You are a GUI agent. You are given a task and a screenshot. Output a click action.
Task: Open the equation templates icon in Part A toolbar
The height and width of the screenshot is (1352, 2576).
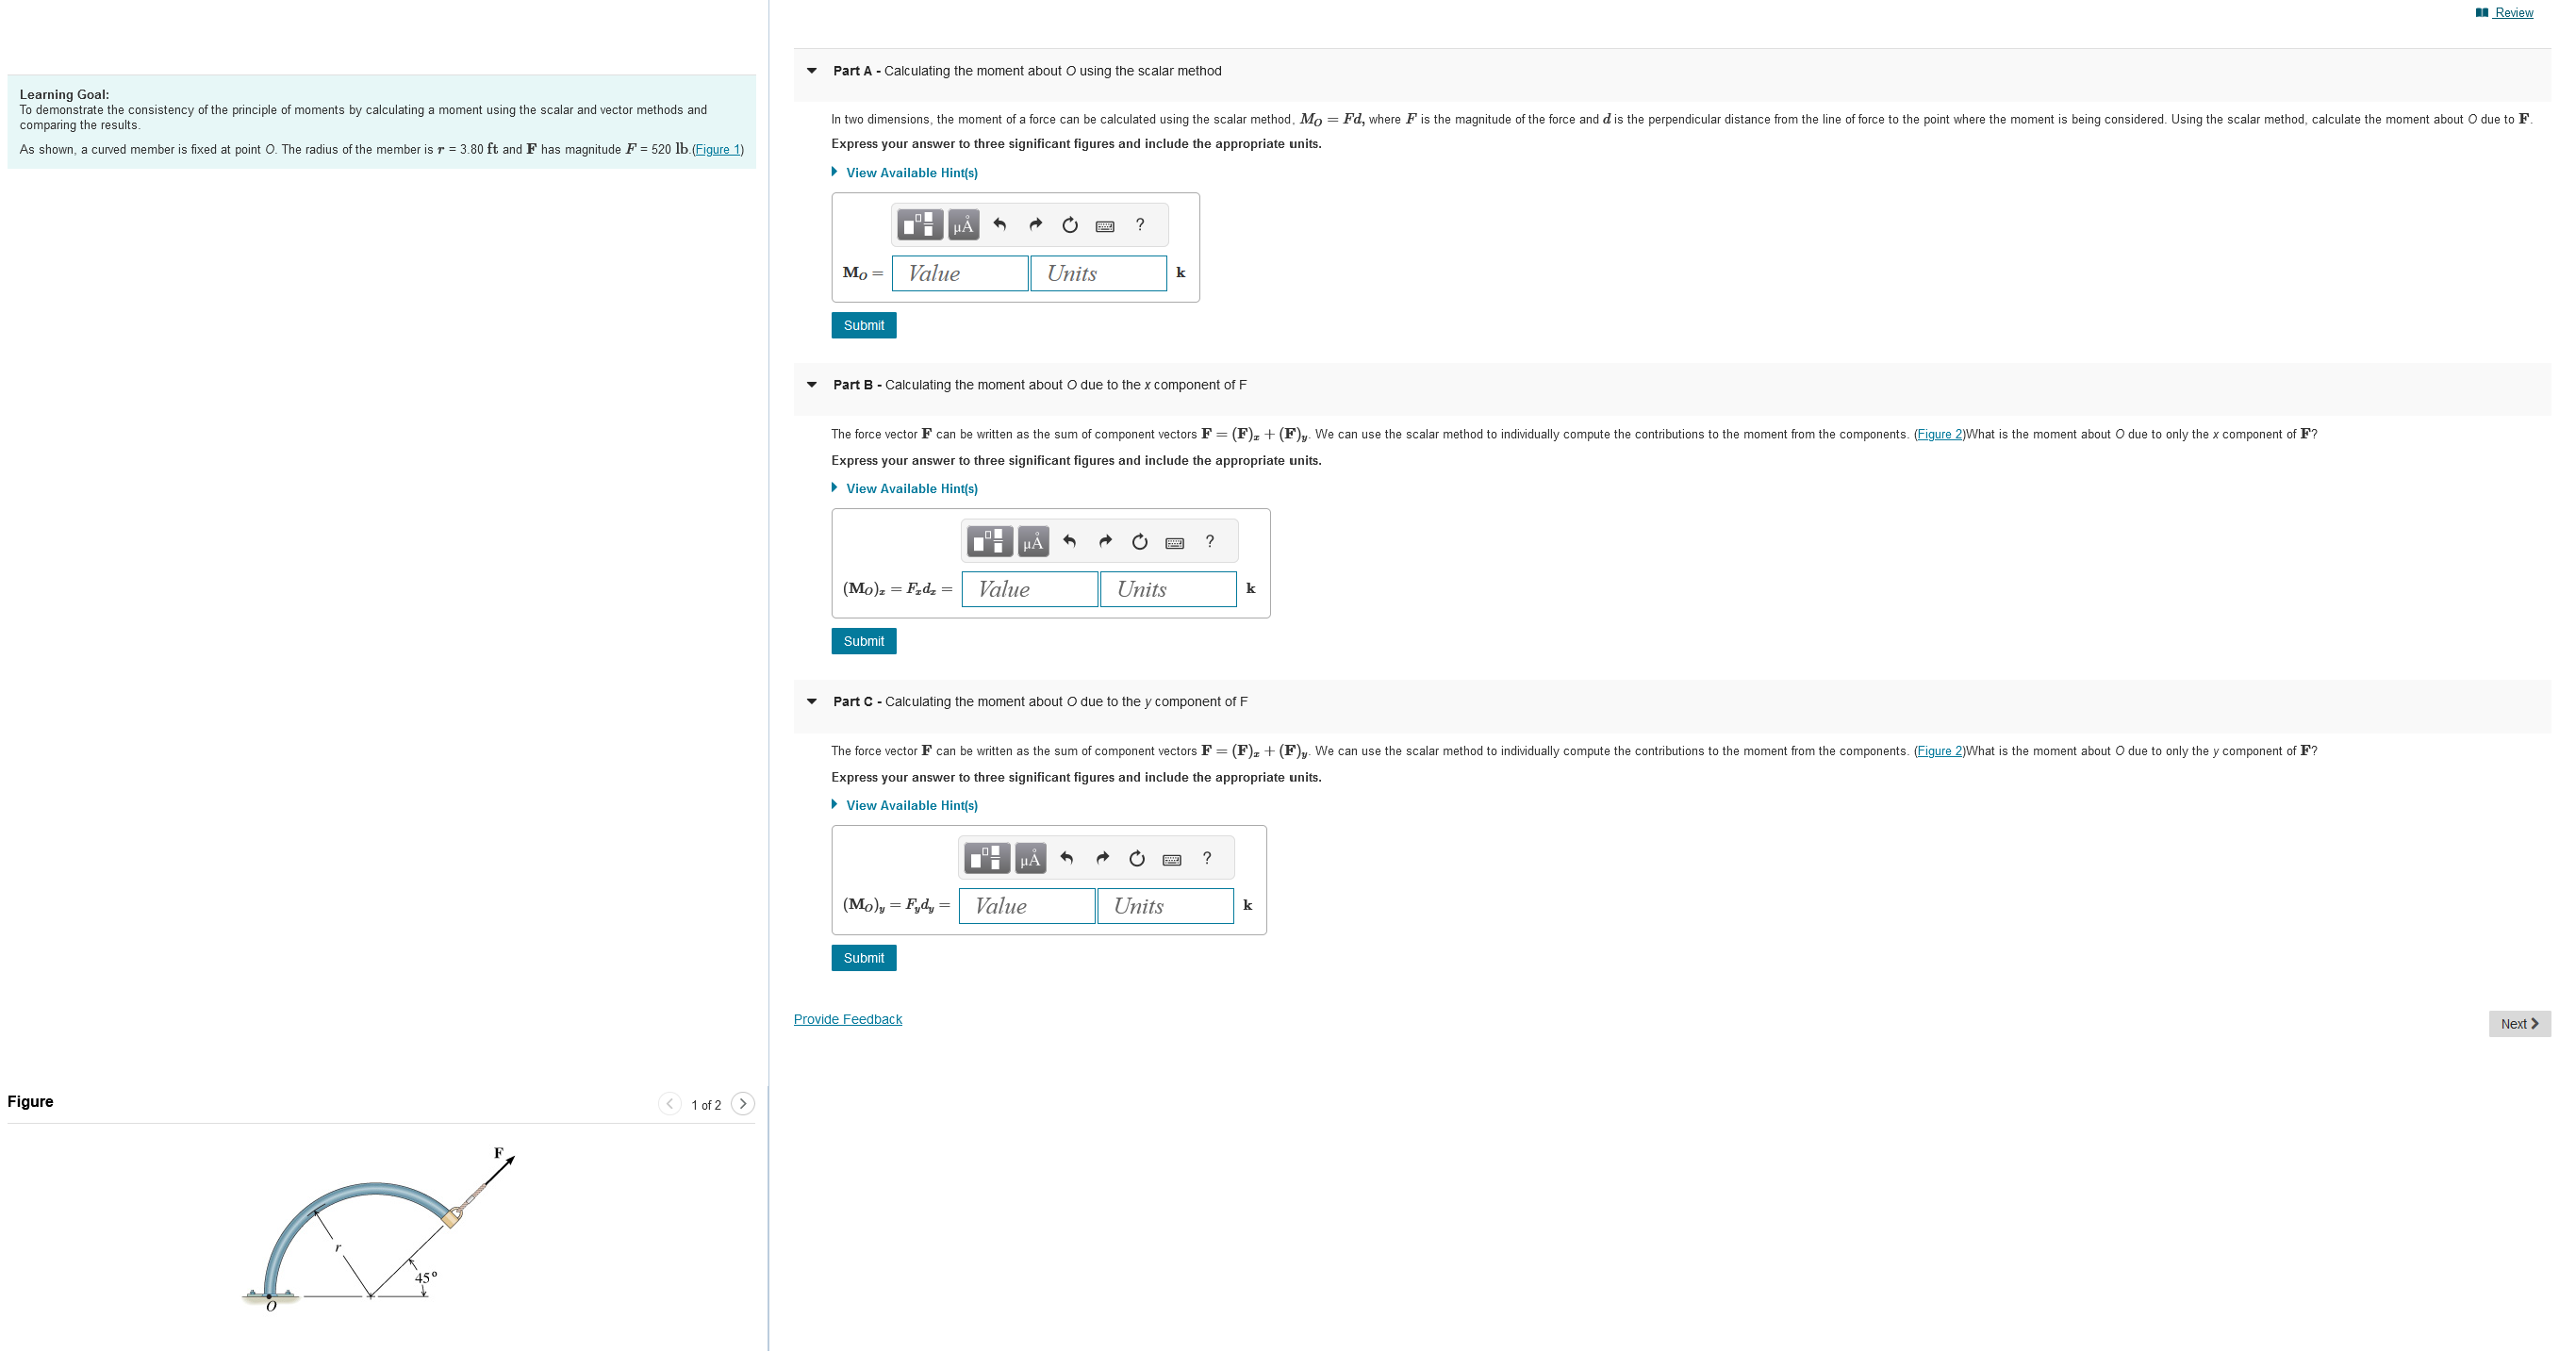tap(920, 224)
